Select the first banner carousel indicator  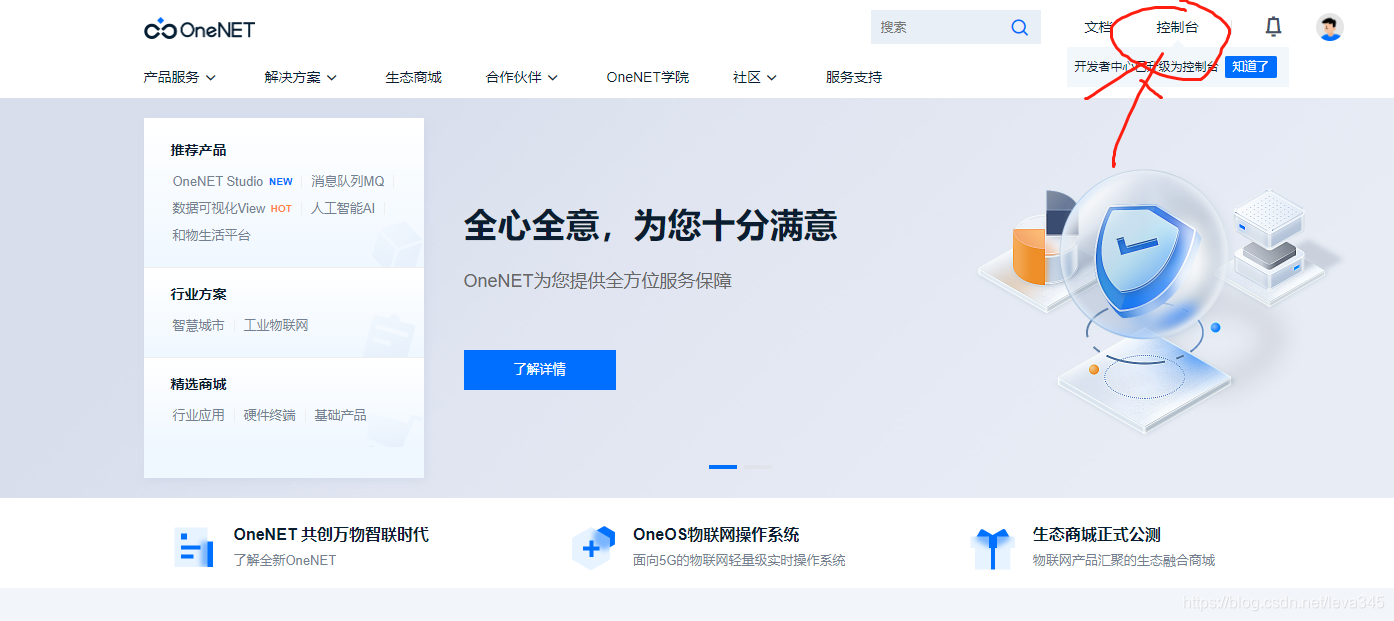click(x=723, y=467)
